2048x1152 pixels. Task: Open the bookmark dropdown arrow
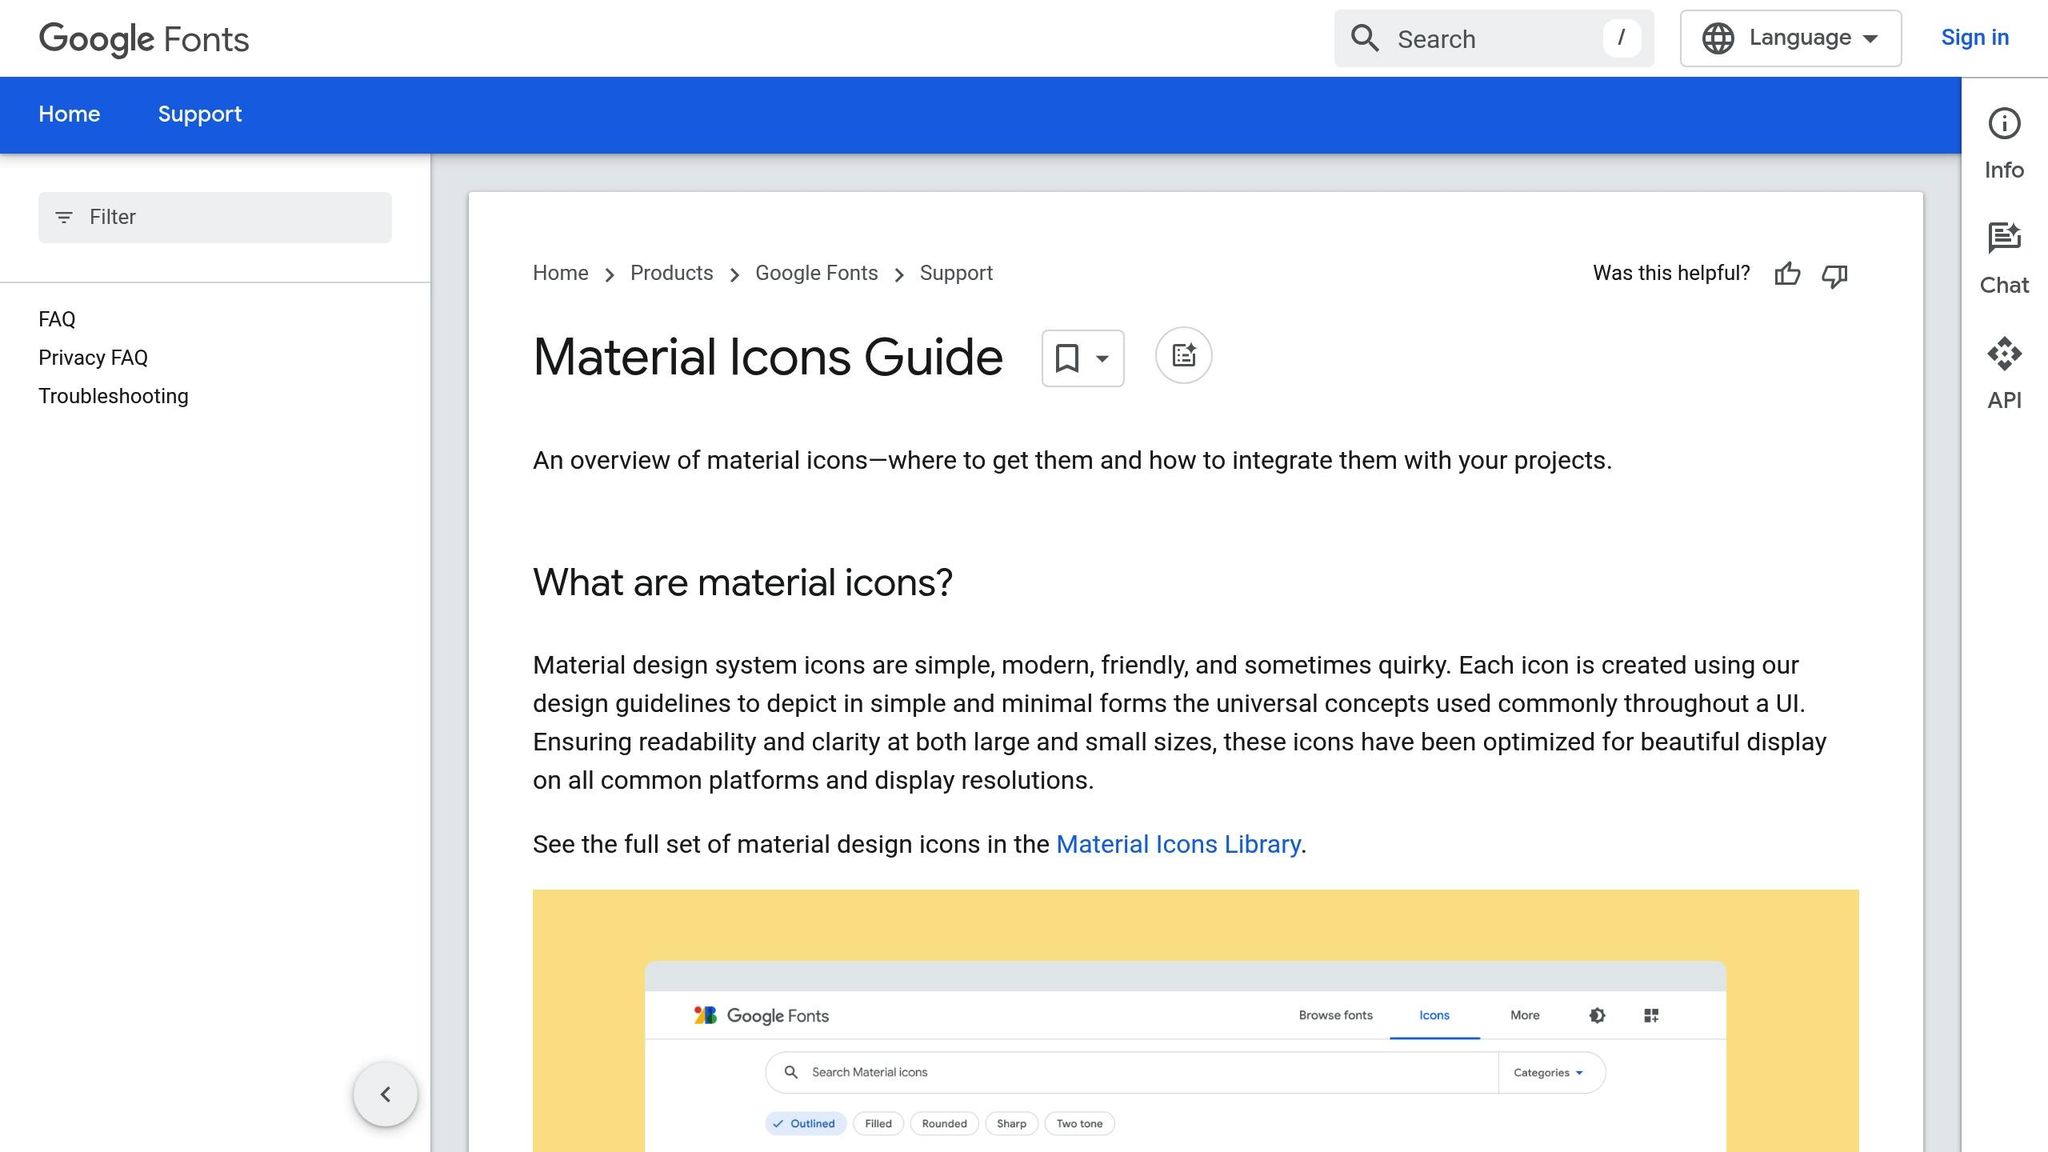pos(1101,358)
